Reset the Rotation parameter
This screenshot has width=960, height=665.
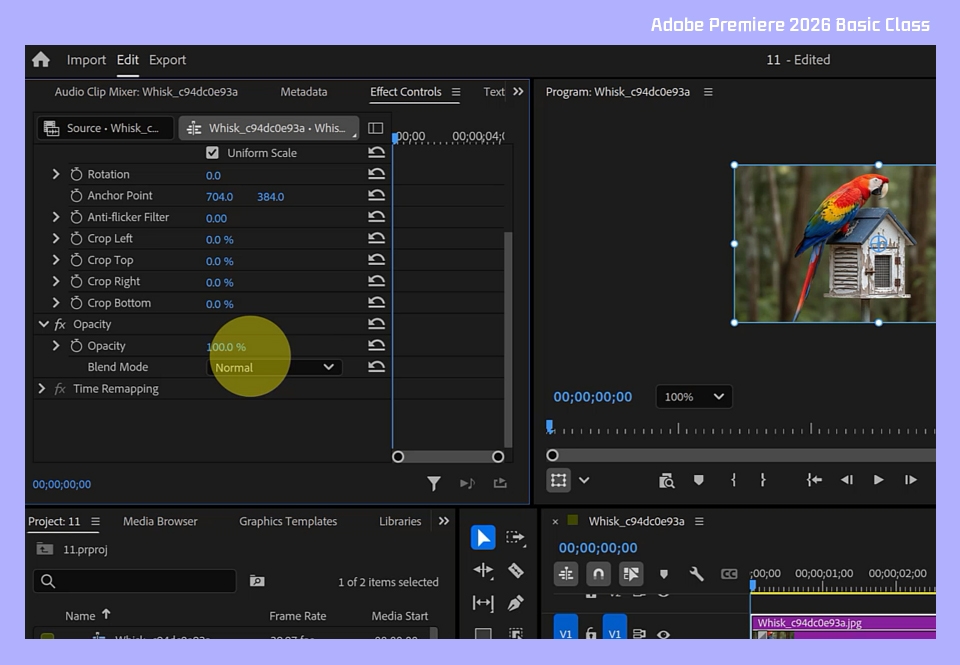(377, 174)
